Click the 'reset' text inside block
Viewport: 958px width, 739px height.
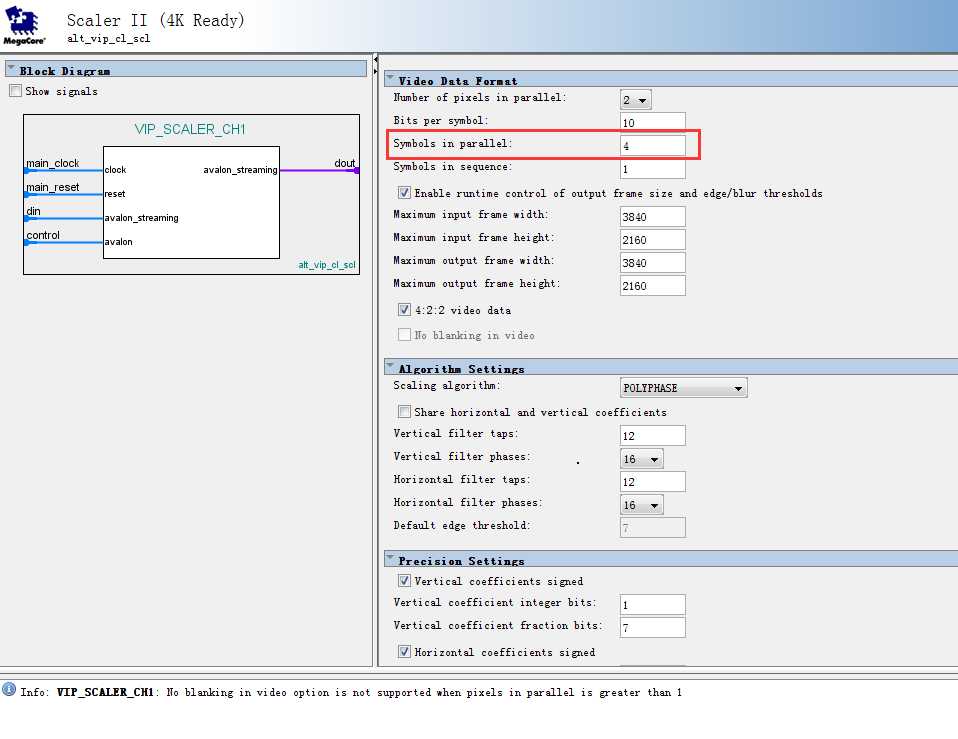[115, 194]
